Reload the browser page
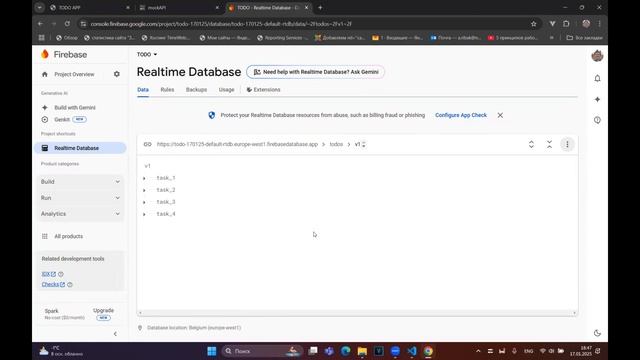Viewport: 640px width, 360px height. point(67,24)
